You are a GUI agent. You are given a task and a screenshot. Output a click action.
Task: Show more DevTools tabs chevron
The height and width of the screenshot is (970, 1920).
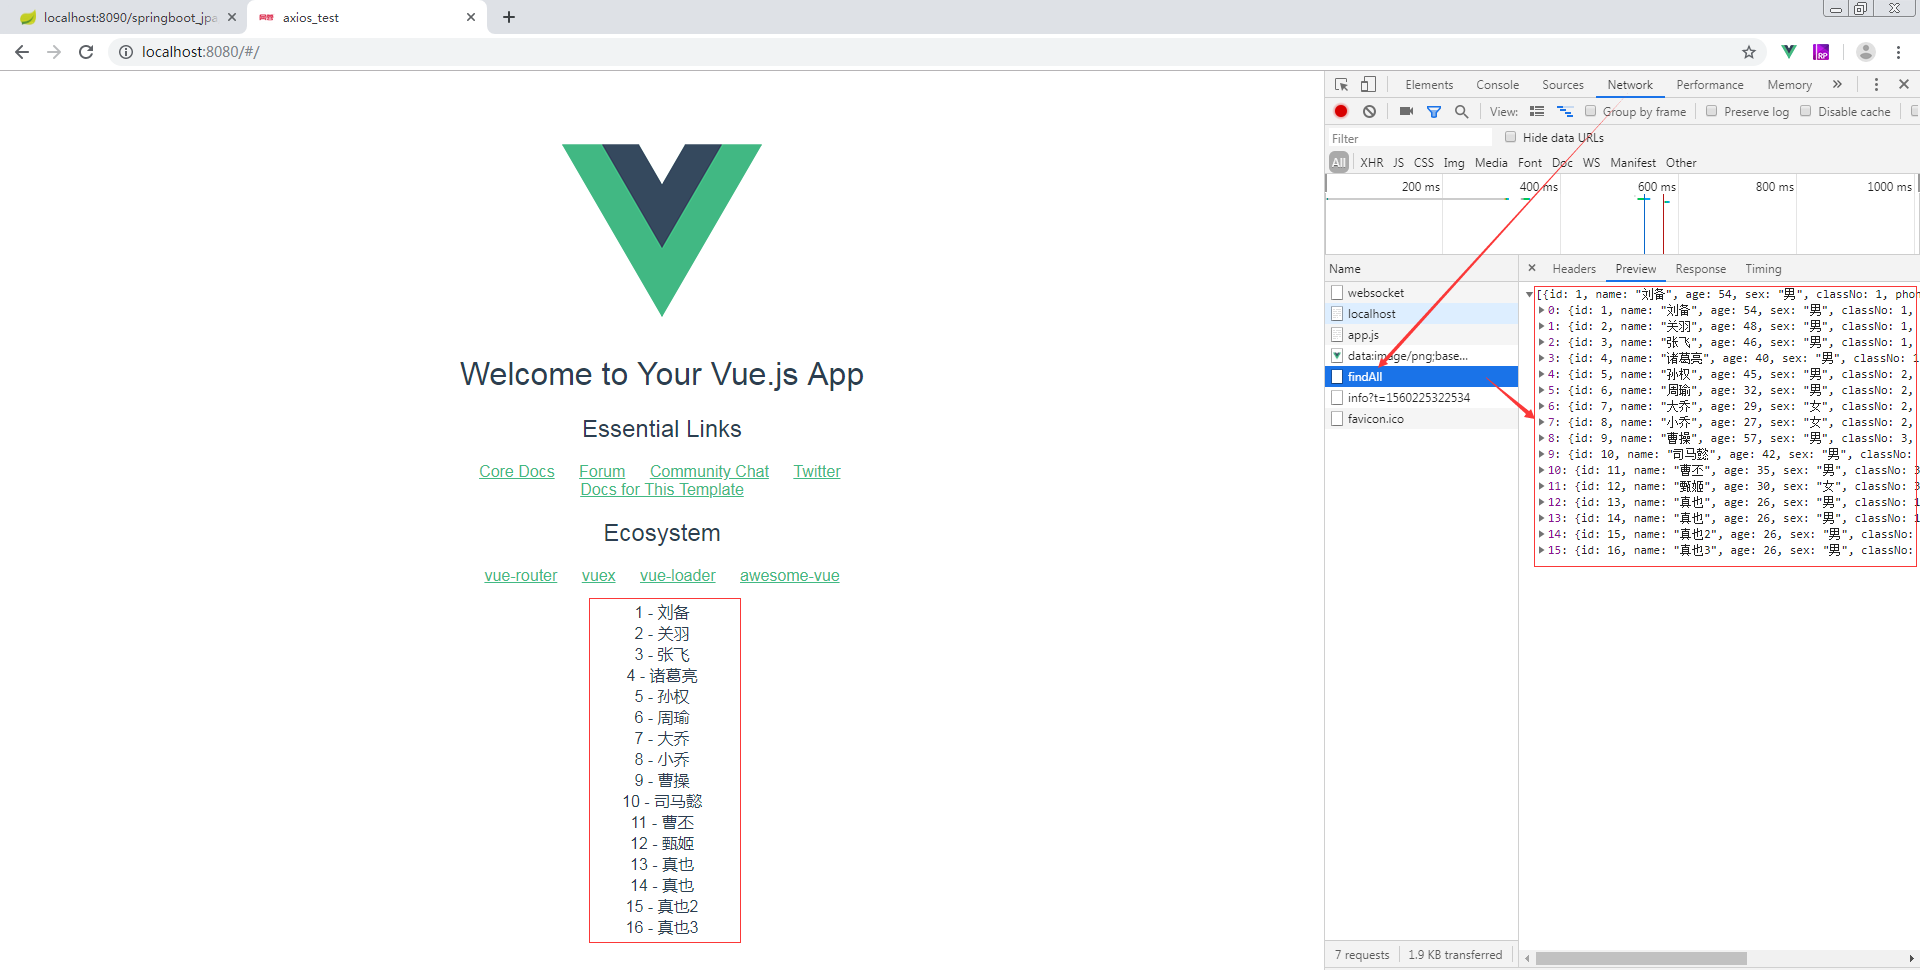pyautogui.click(x=1837, y=85)
